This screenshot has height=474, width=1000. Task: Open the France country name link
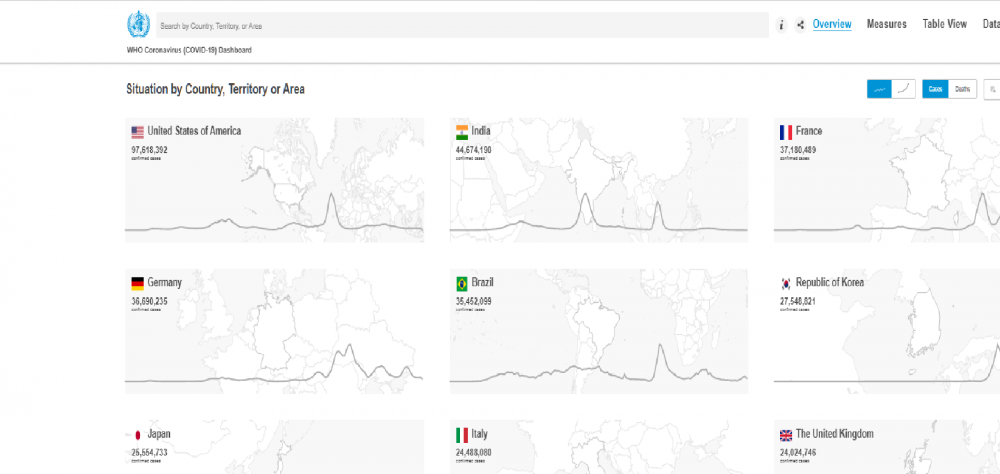coord(809,131)
